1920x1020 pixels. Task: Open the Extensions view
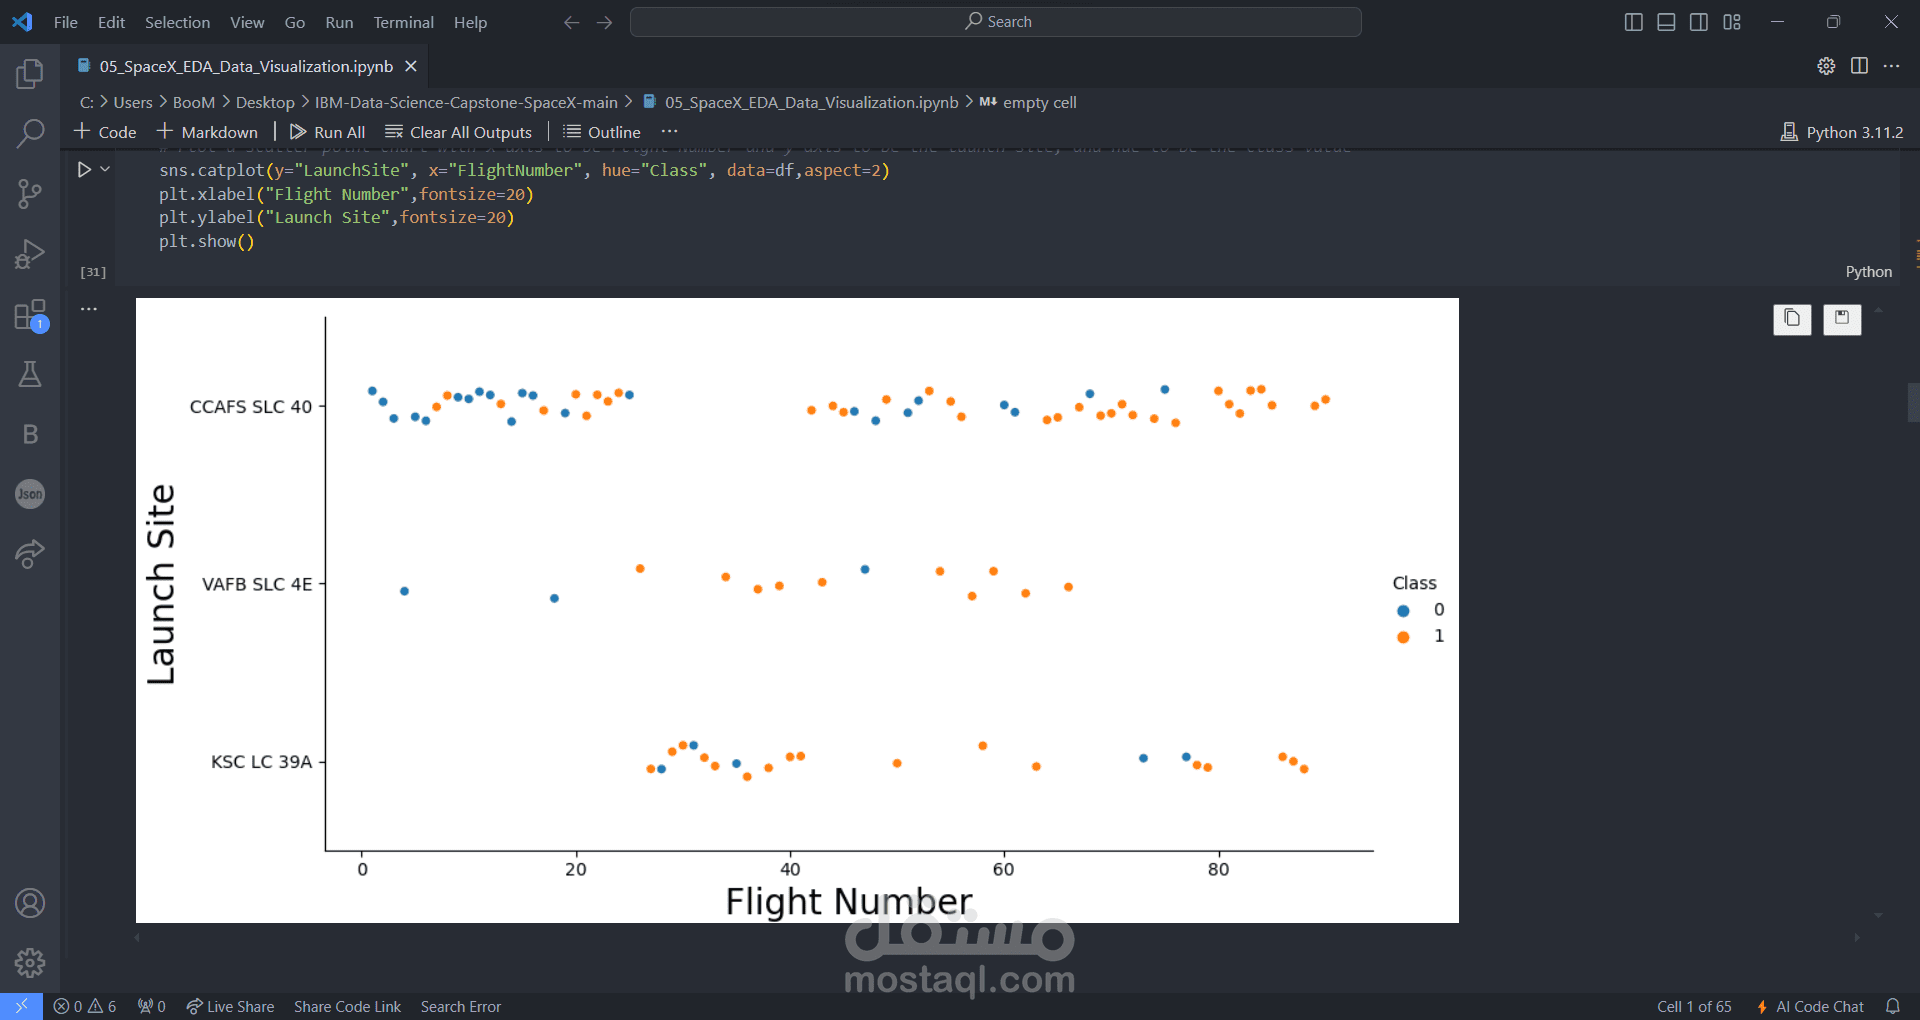30,315
